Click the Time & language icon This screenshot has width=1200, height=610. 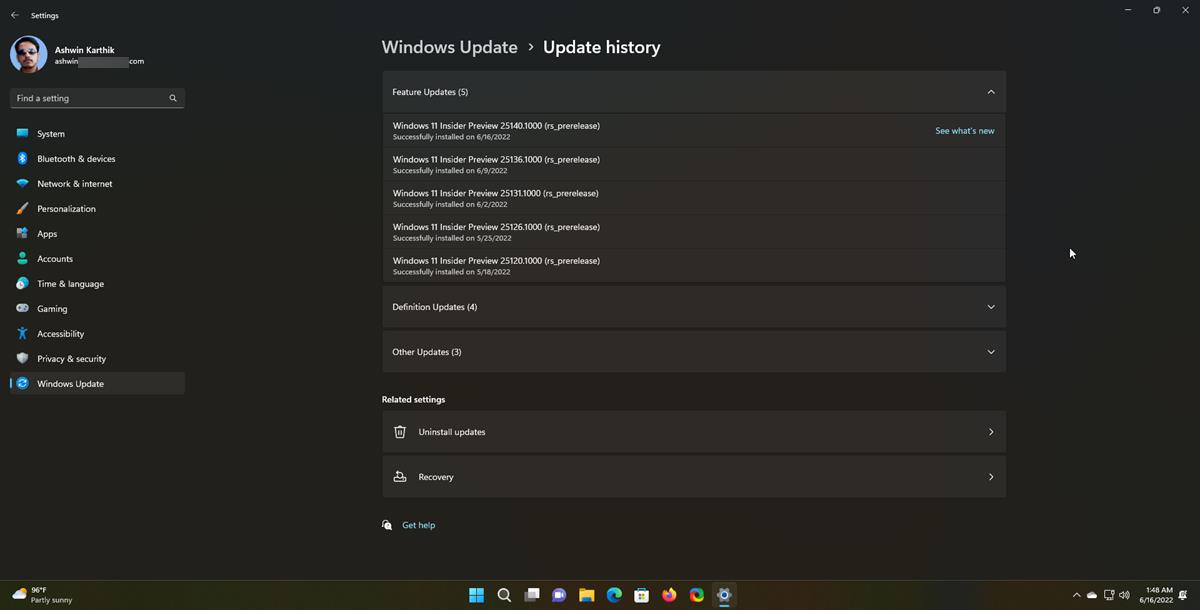23,283
